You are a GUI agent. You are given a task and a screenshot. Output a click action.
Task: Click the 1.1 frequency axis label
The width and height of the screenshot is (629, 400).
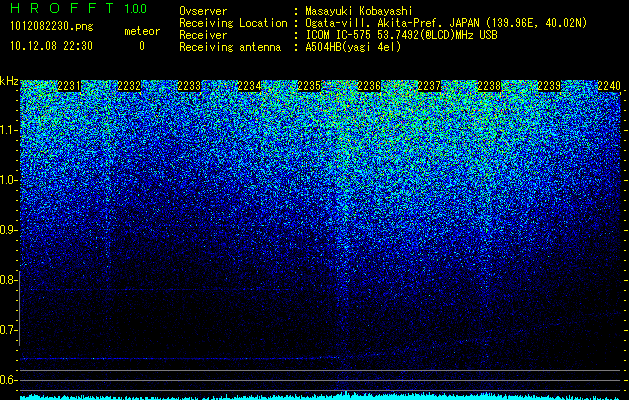pyautogui.click(x=9, y=130)
